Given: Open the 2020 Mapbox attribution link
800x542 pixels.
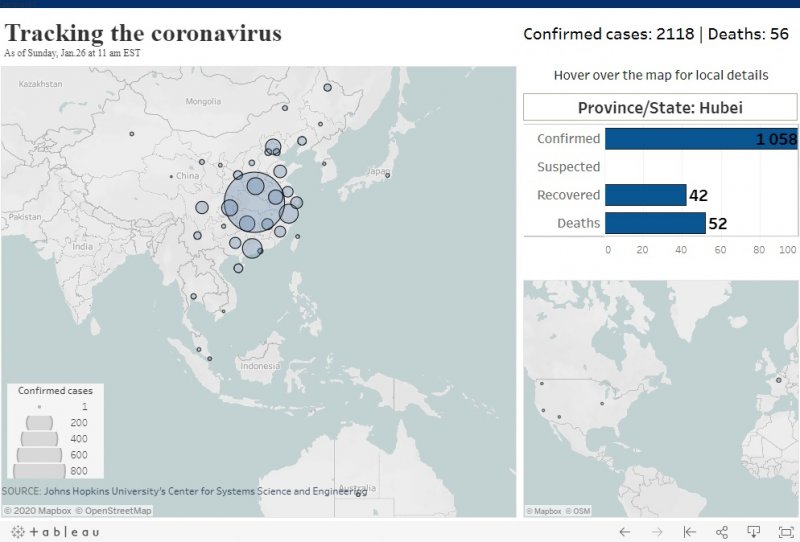Looking at the screenshot, I should coord(38,510).
